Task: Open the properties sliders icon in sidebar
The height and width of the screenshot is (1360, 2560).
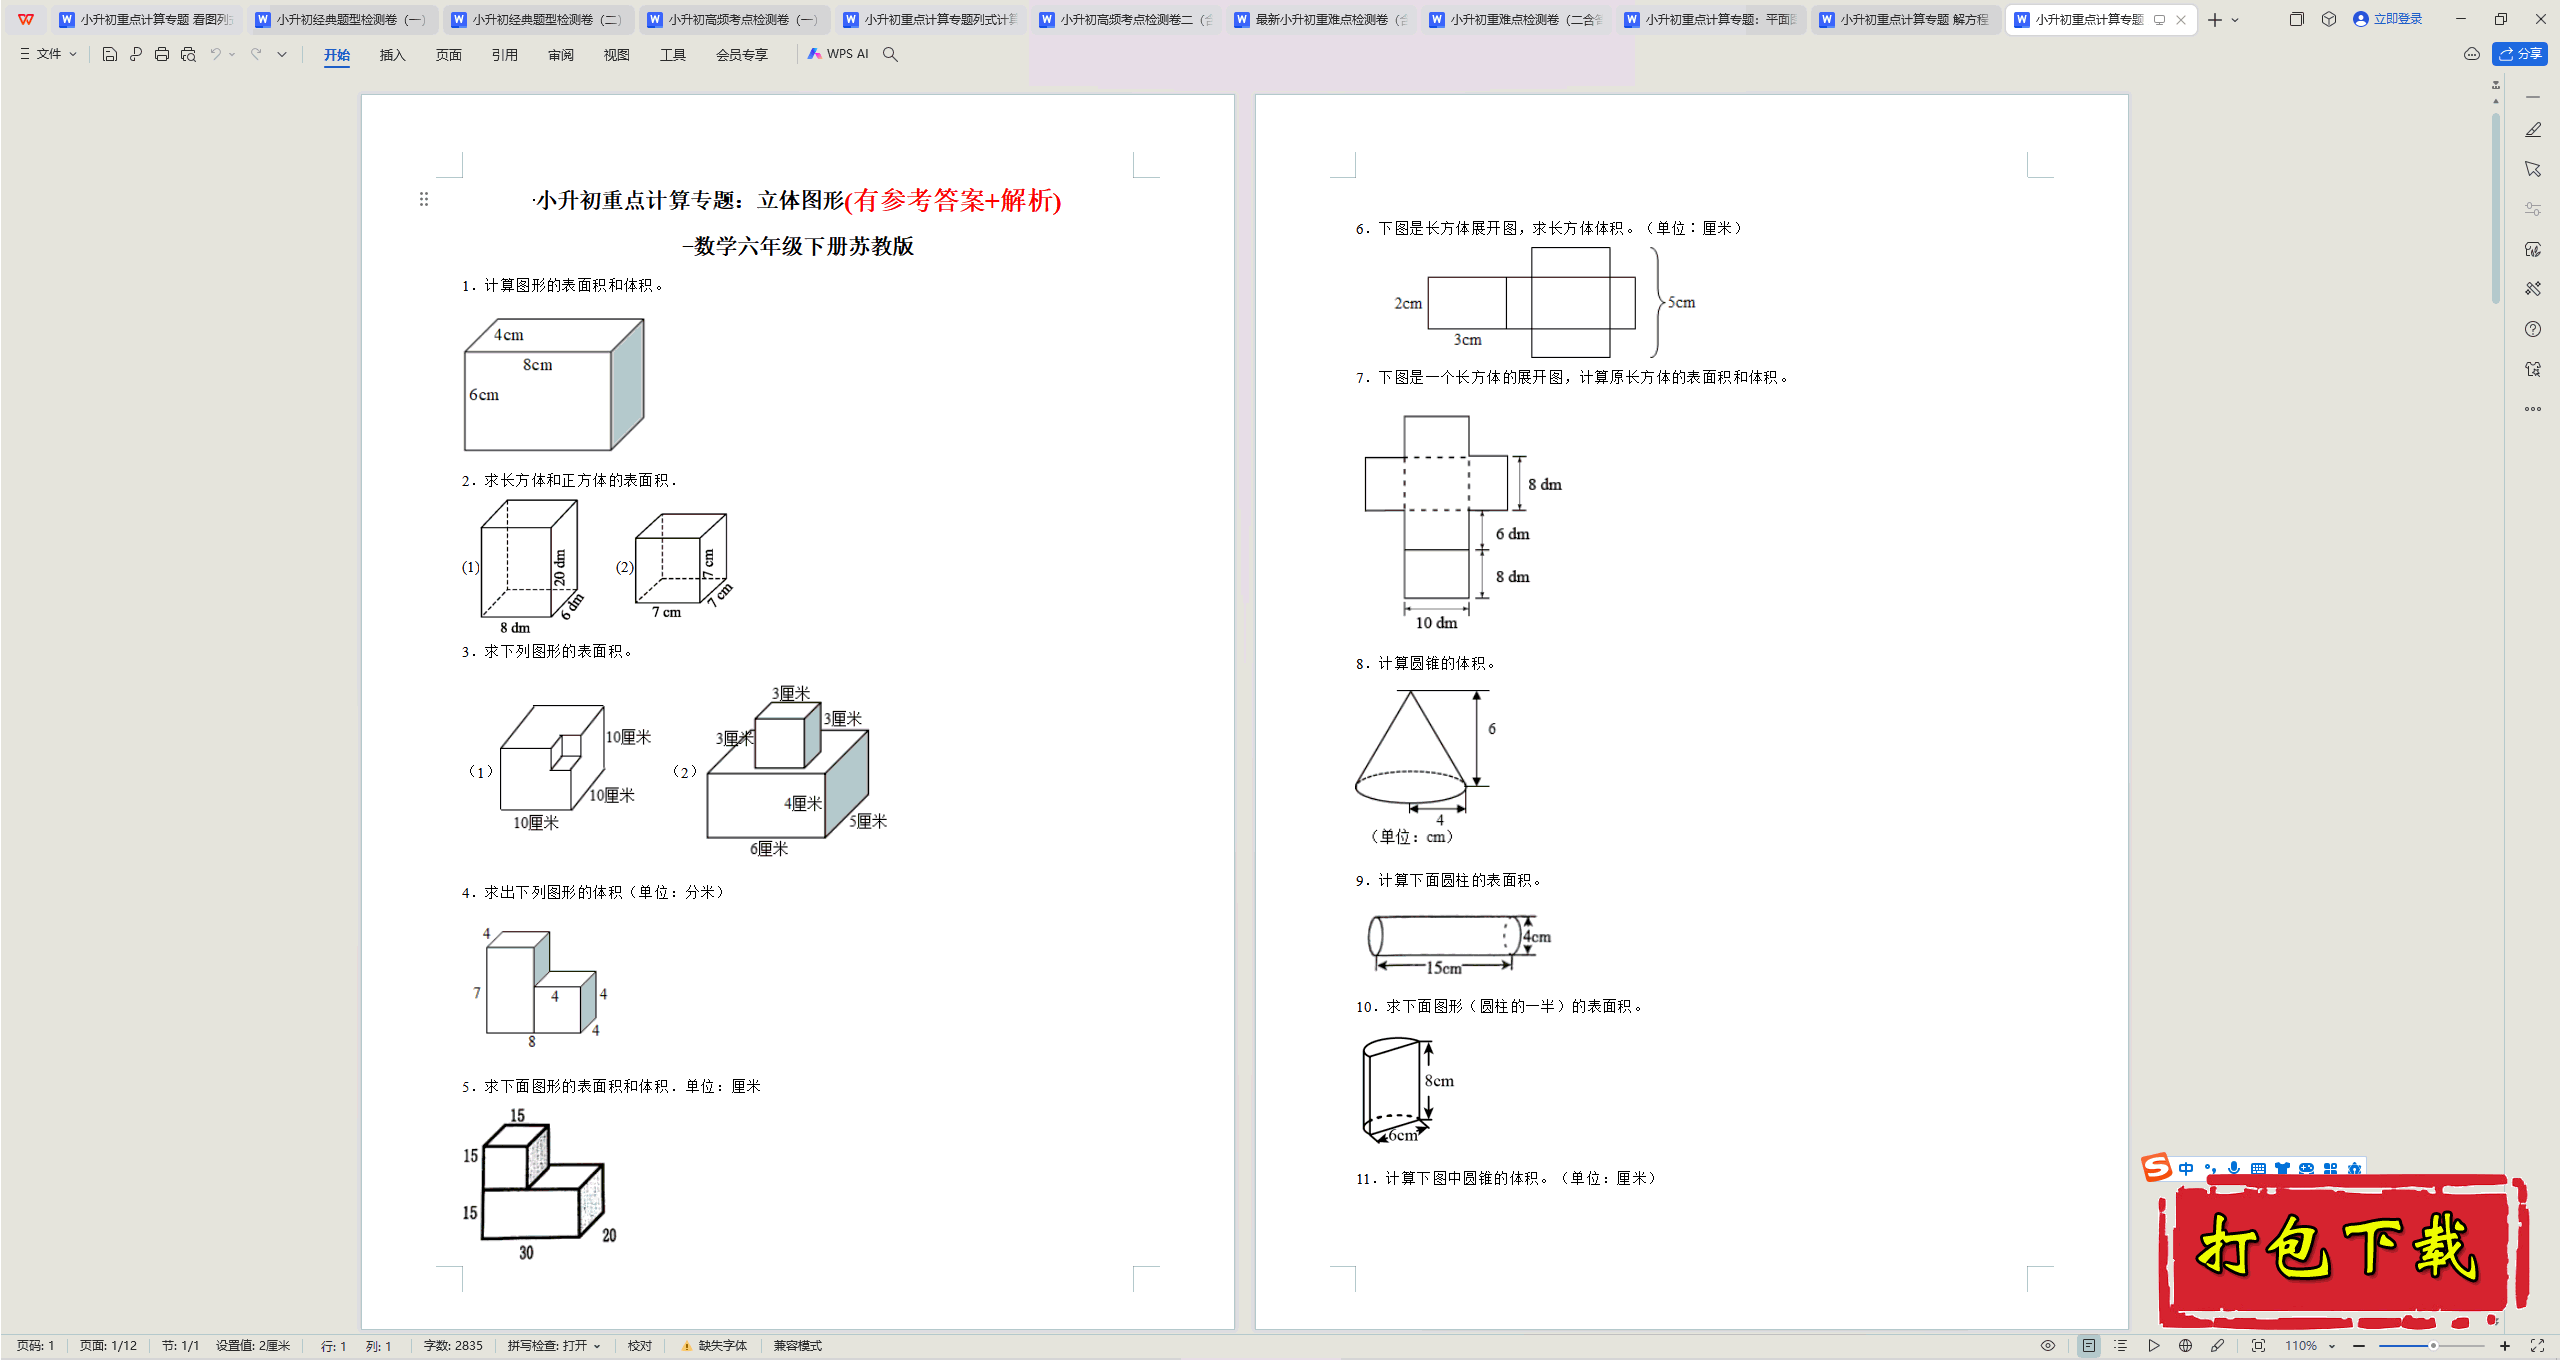Action: pos(2533,209)
